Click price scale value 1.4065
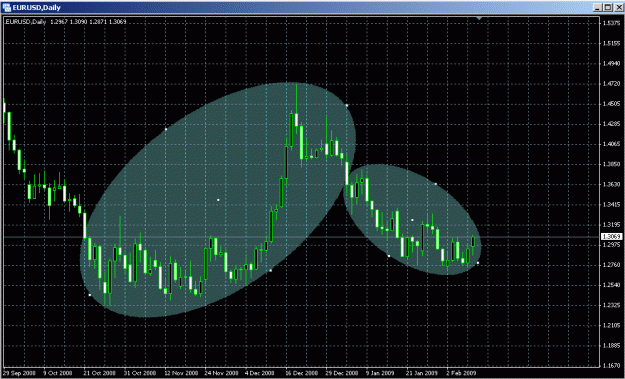The image size is (625, 379). (x=611, y=144)
